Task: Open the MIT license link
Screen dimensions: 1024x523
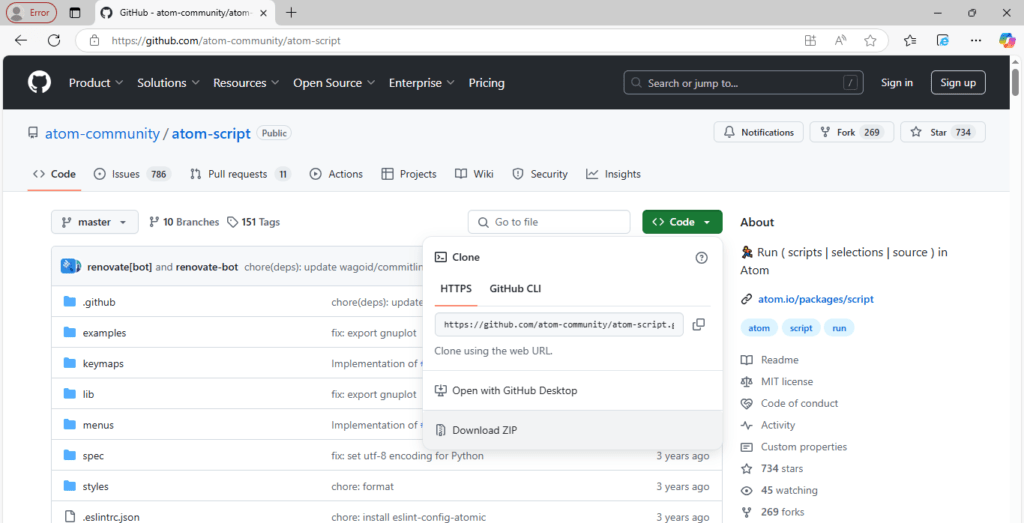Action: click(787, 381)
